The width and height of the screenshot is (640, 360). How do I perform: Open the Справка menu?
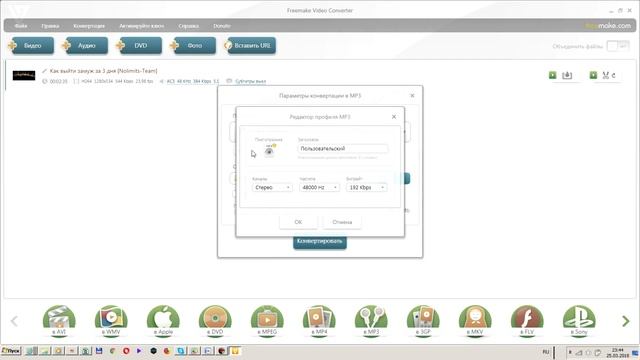(x=188, y=26)
